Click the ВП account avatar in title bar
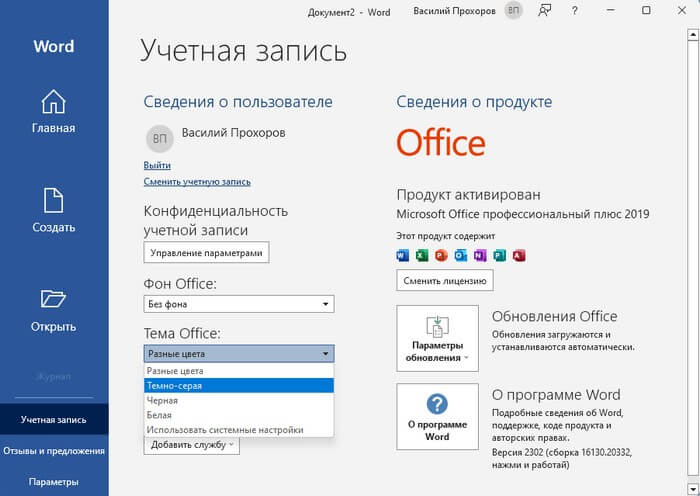Screen dimensions: 700x496 tap(514, 10)
